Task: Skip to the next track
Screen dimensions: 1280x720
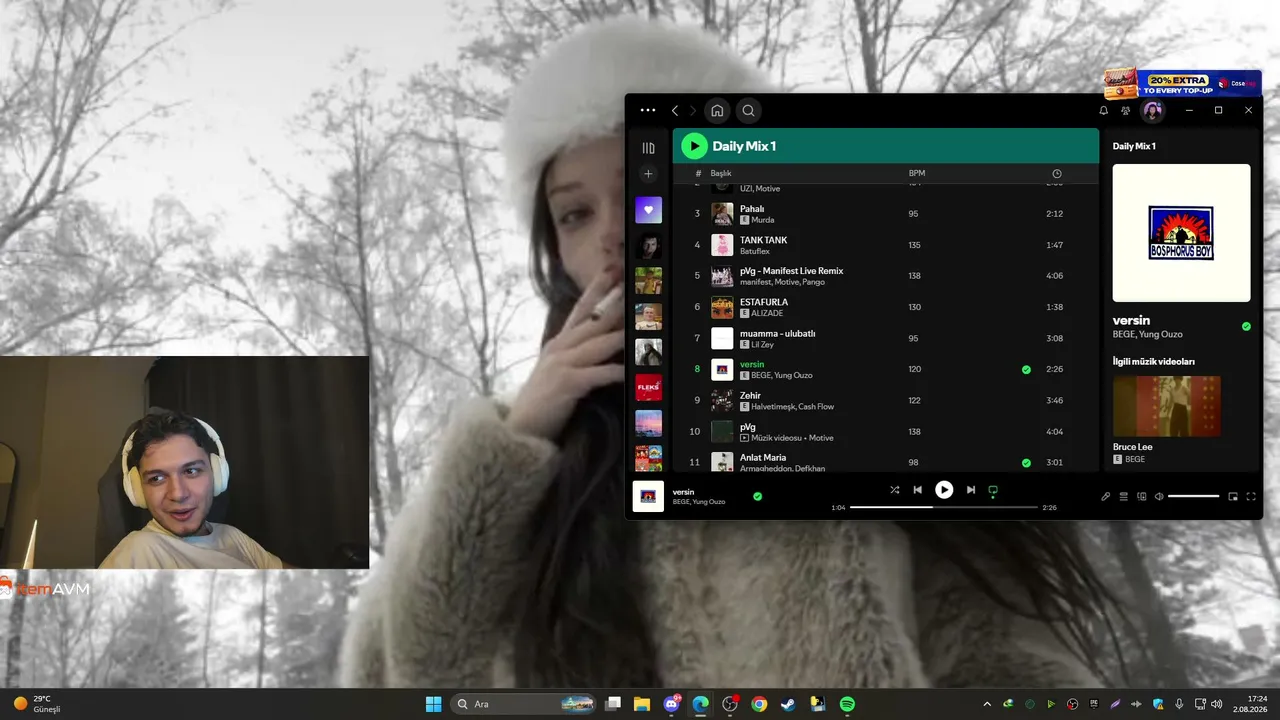Action: click(x=970, y=490)
